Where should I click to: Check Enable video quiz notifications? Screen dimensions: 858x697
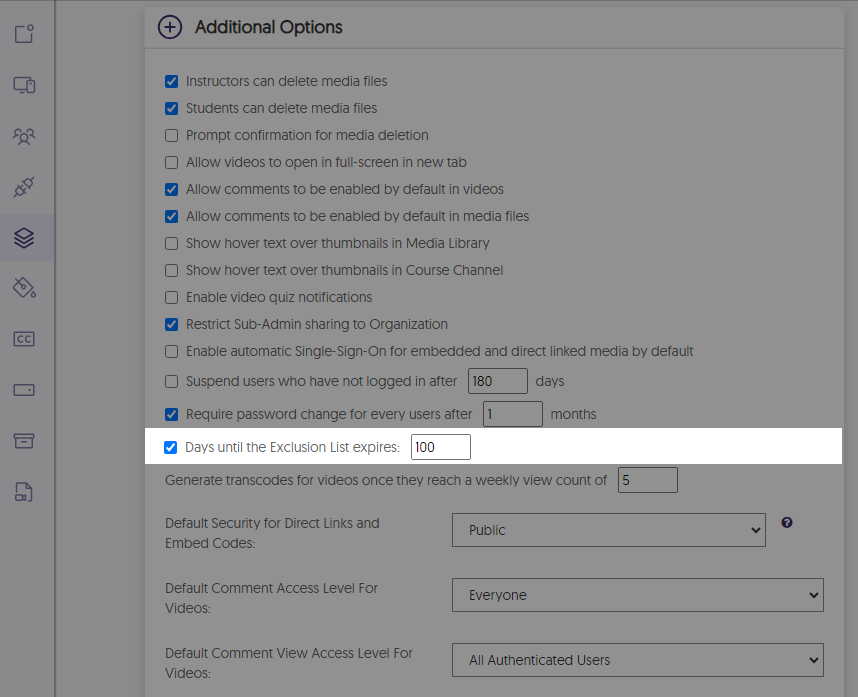point(171,297)
